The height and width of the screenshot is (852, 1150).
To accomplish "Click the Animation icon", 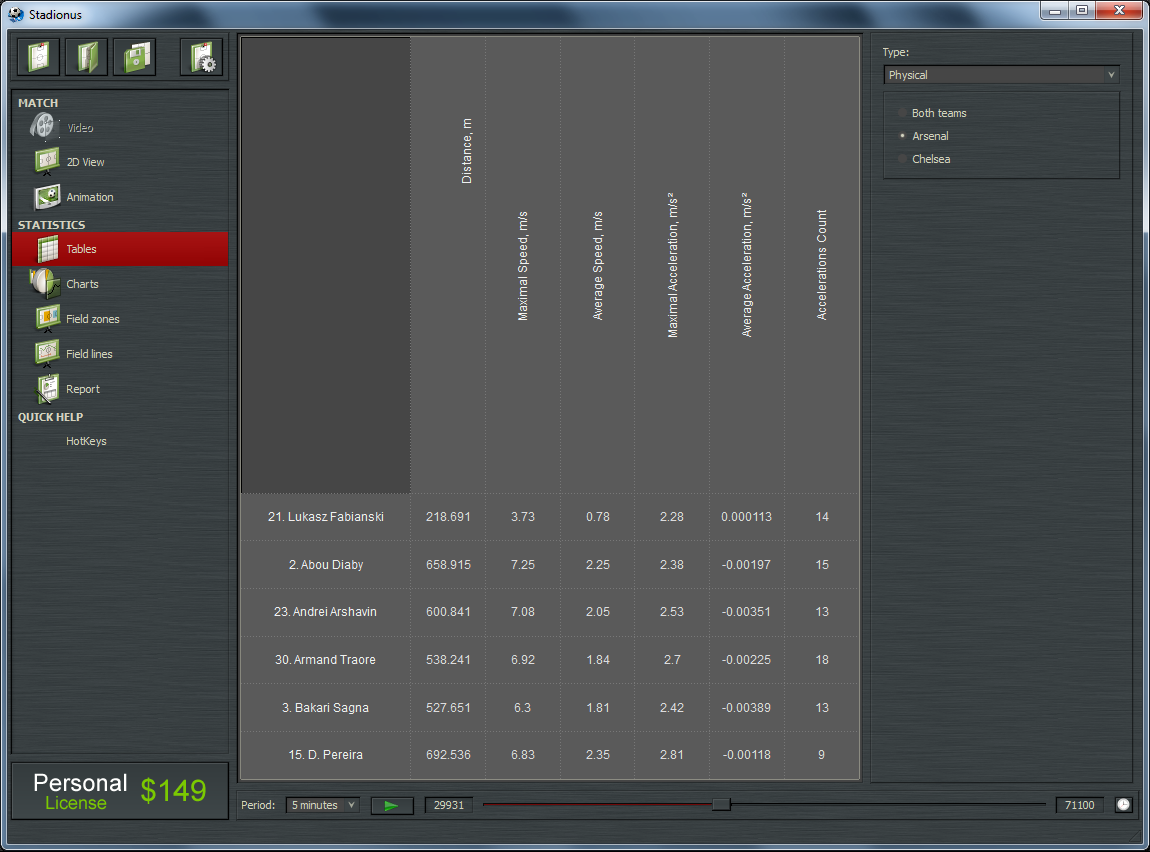I will click(x=47, y=197).
